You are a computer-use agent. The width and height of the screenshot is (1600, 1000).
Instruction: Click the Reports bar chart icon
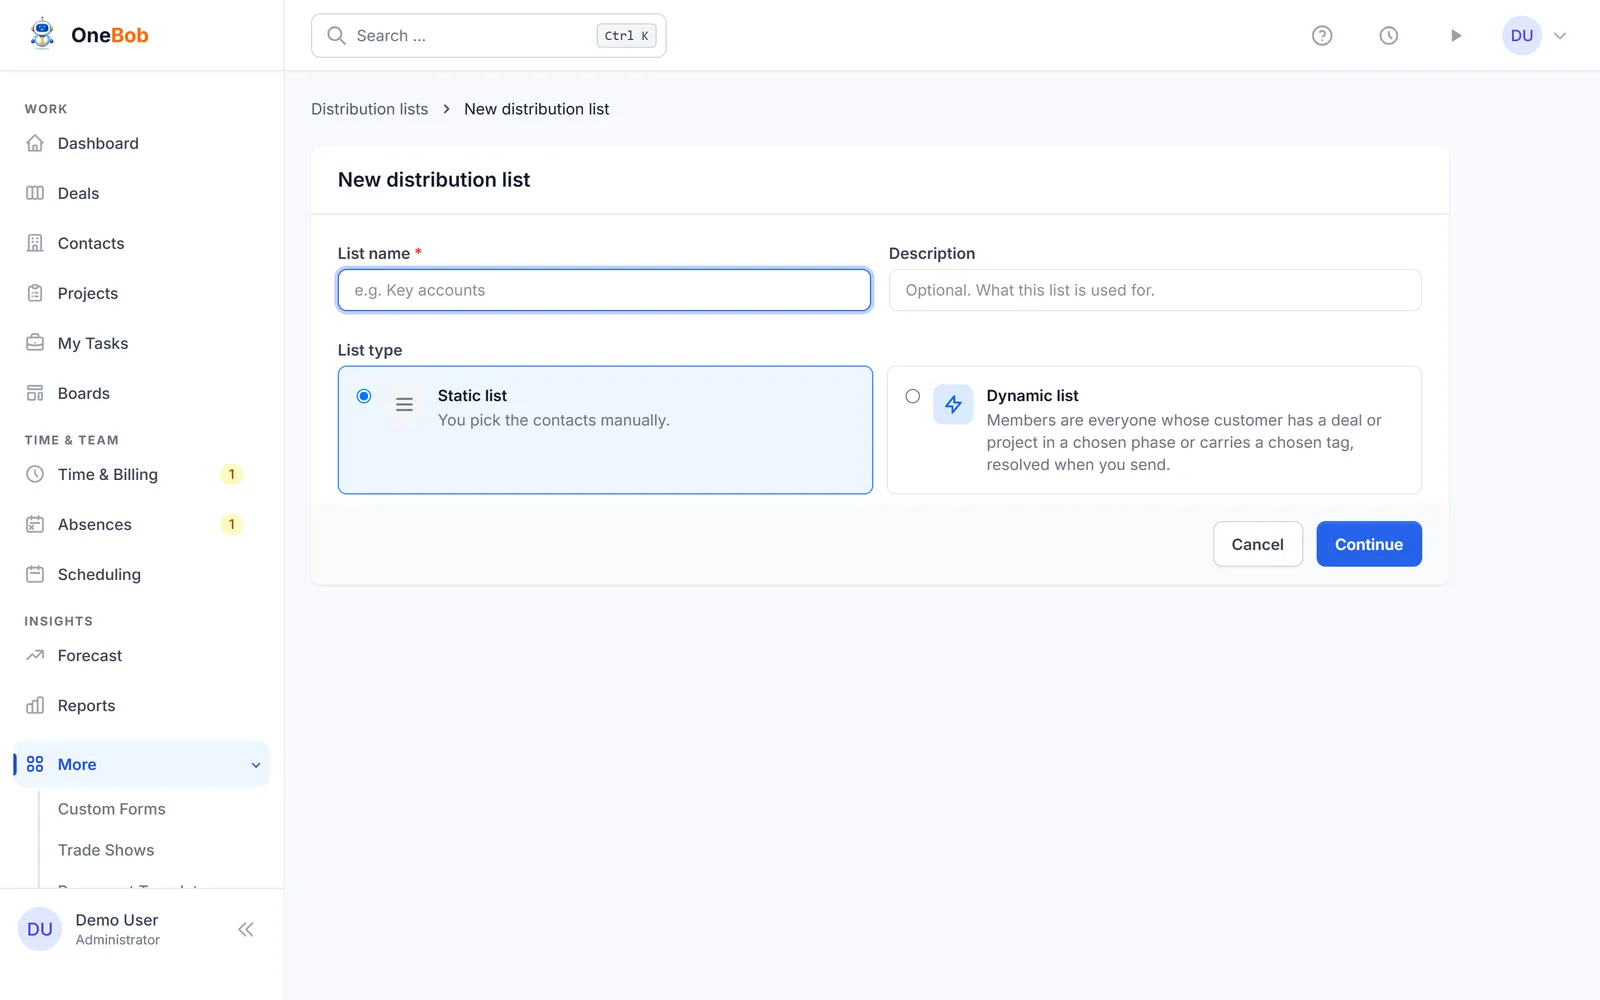35,705
